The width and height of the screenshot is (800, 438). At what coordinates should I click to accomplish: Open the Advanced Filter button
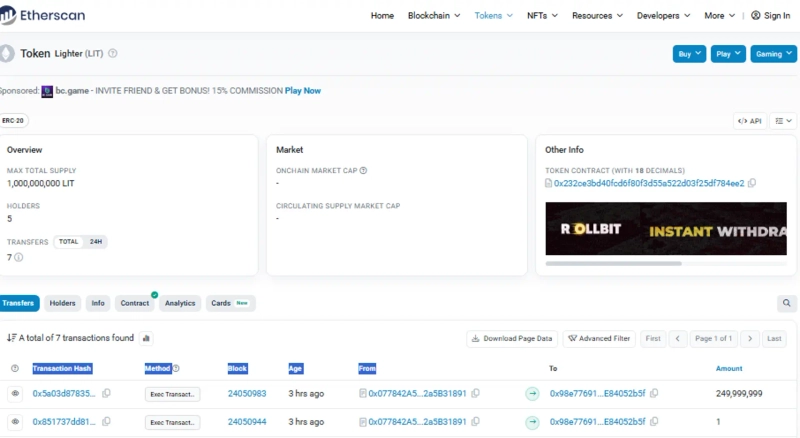pos(598,338)
